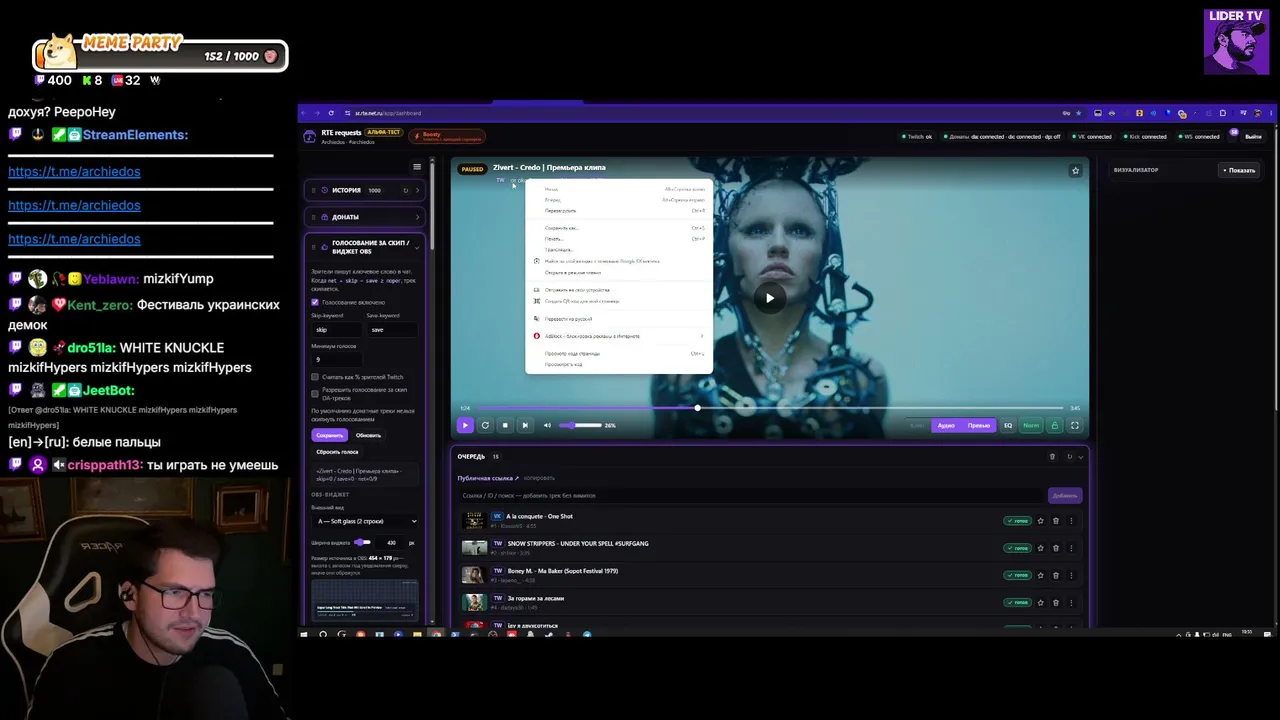Choose Перевести на русский in context menu
This screenshot has width=1280, height=720.
619,319
